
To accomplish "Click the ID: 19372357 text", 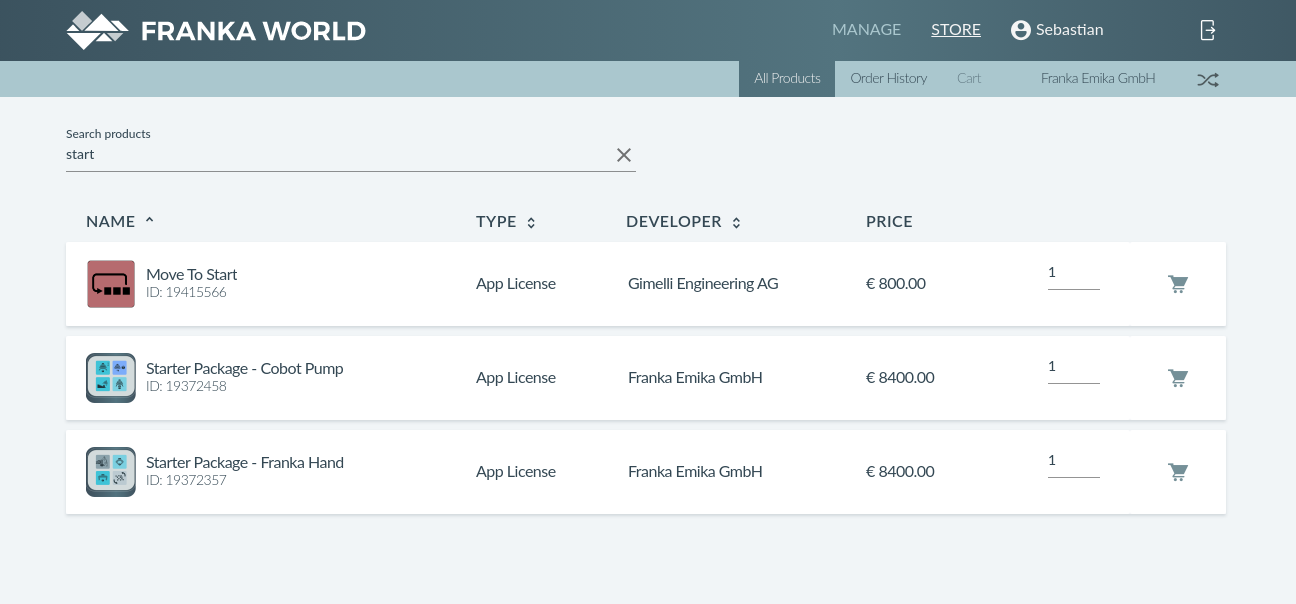I will [186, 481].
